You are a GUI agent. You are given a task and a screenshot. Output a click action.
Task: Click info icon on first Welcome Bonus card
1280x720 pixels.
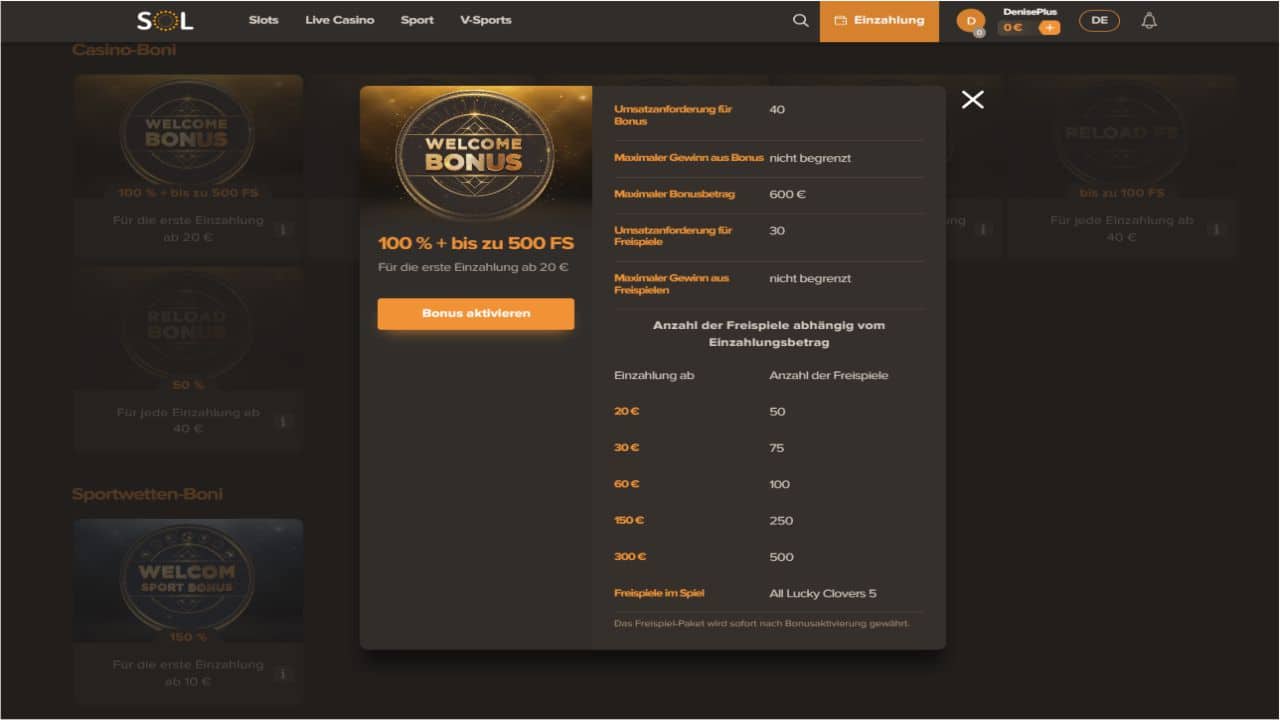coord(282,229)
